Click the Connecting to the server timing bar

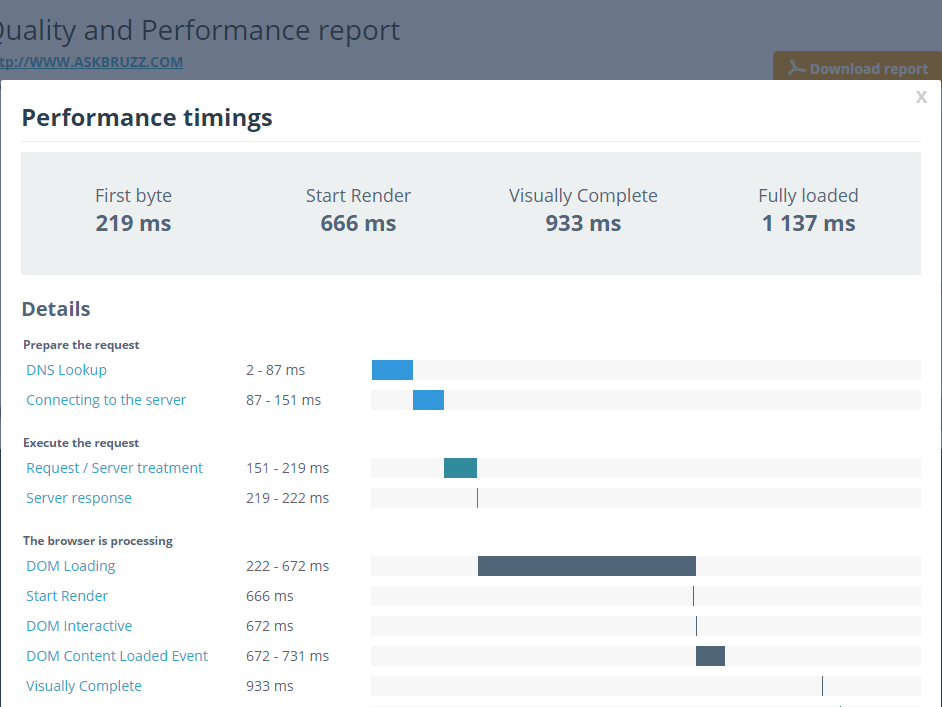(x=428, y=400)
